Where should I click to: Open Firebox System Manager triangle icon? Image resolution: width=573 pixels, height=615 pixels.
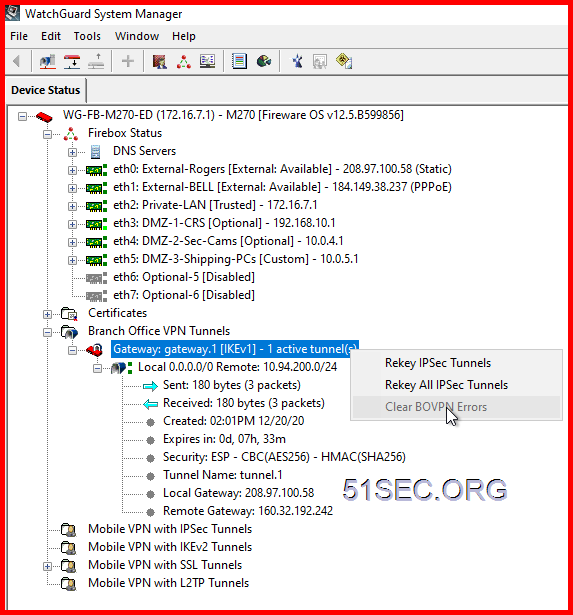[184, 62]
